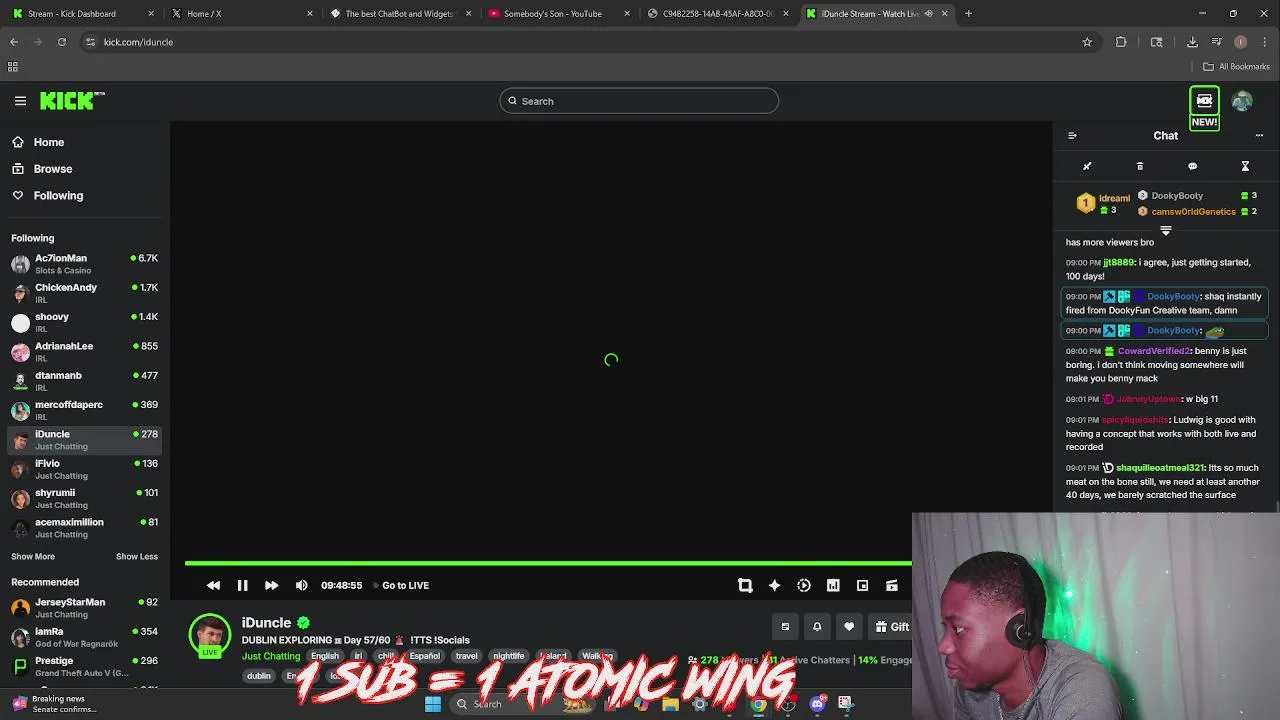Open shoovy channel in Following list

[85, 322]
